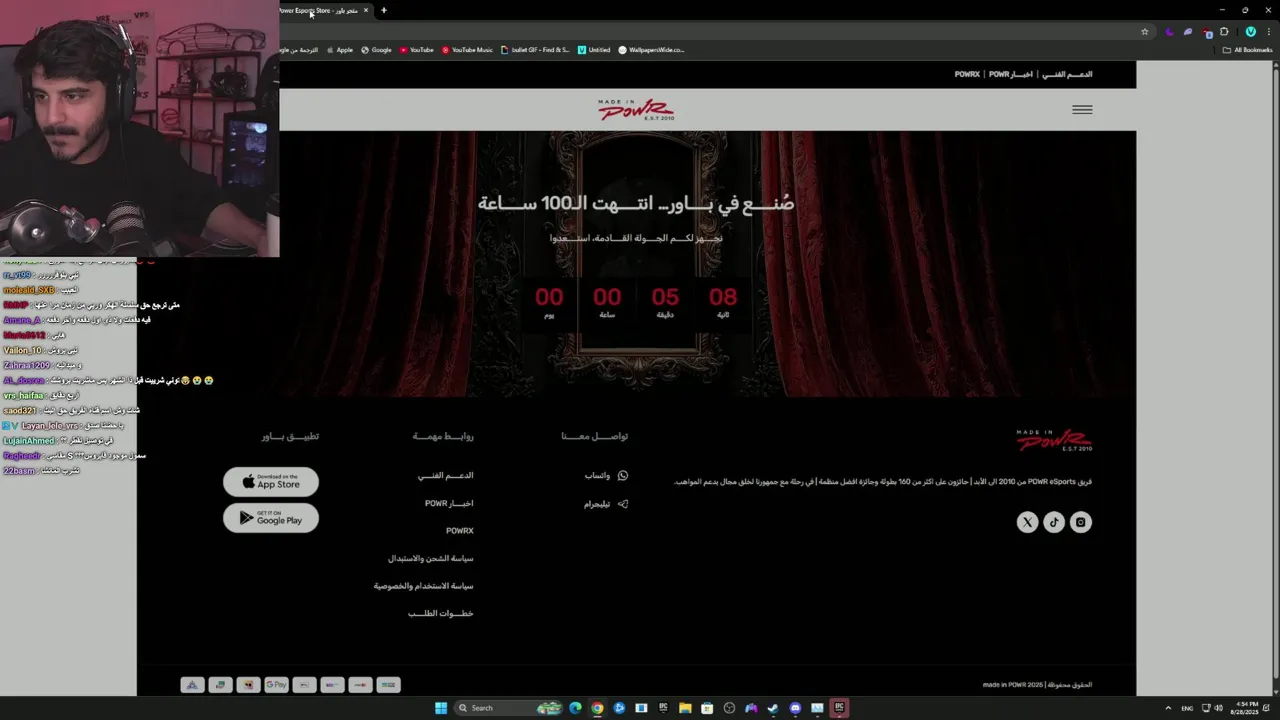The width and height of the screenshot is (1280, 720).
Task: Open footer technical support link (الدعم الفني)
Action: pos(446,476)
